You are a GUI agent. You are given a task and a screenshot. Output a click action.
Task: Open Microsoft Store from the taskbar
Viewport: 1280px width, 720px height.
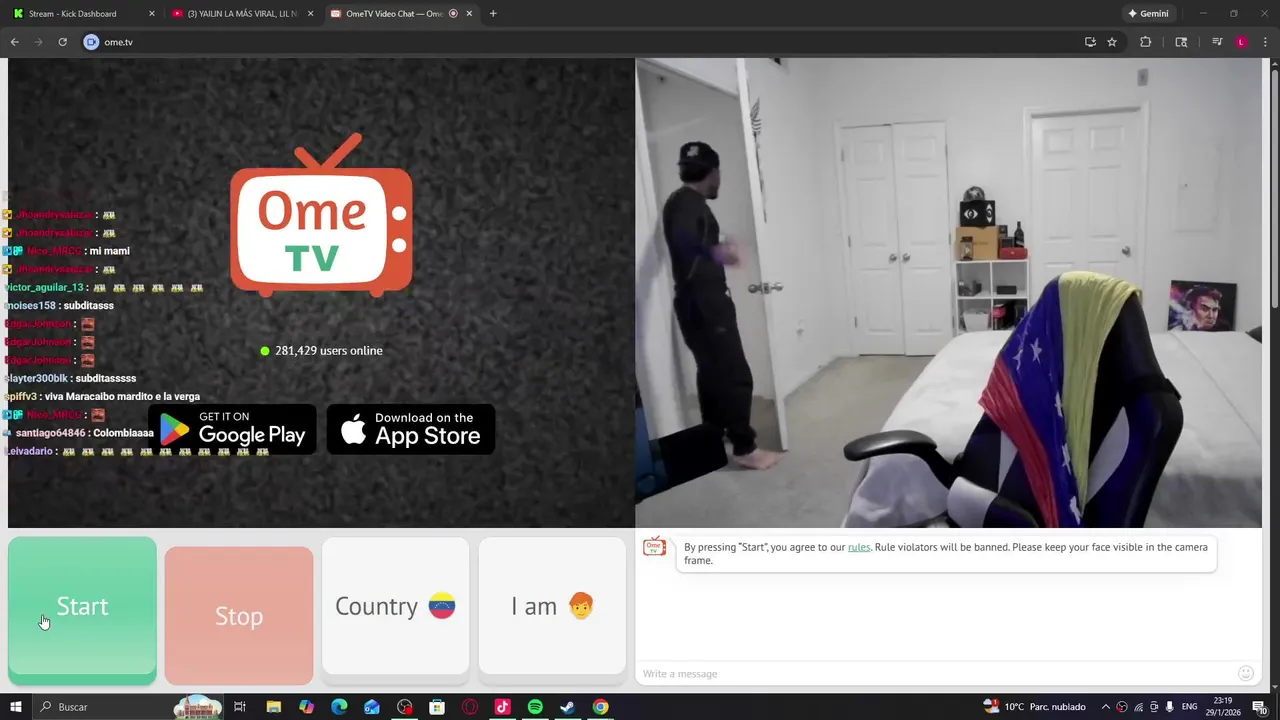437,707
